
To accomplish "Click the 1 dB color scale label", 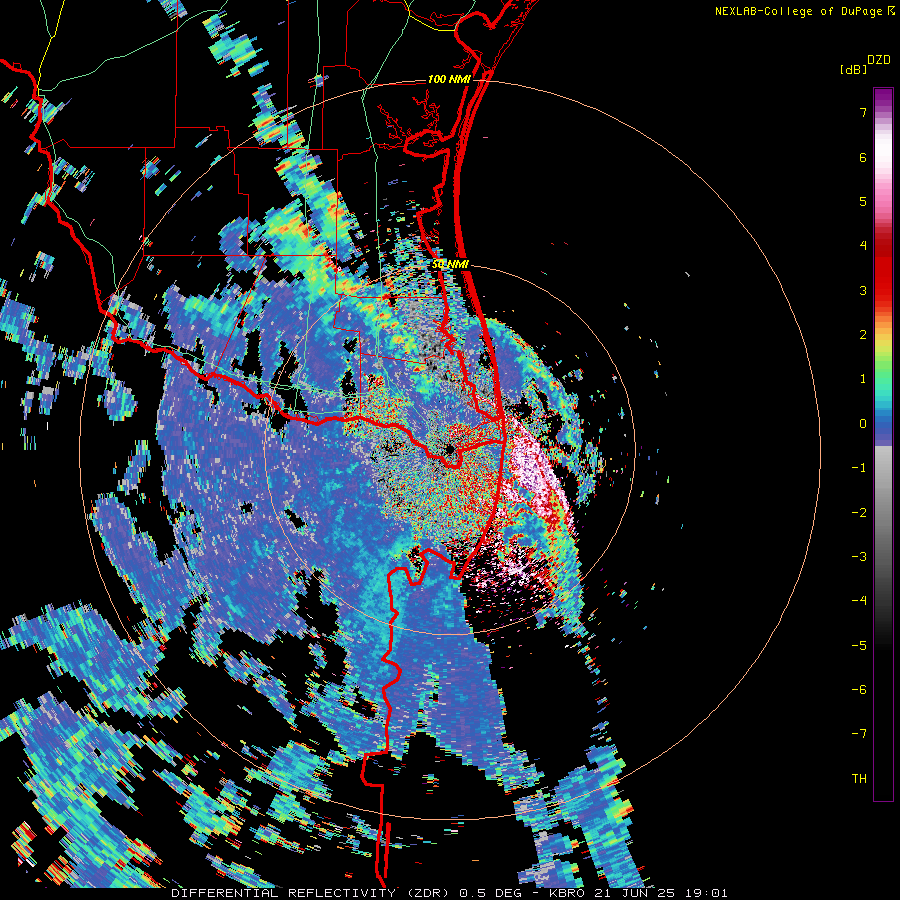I will pos(863,379).
